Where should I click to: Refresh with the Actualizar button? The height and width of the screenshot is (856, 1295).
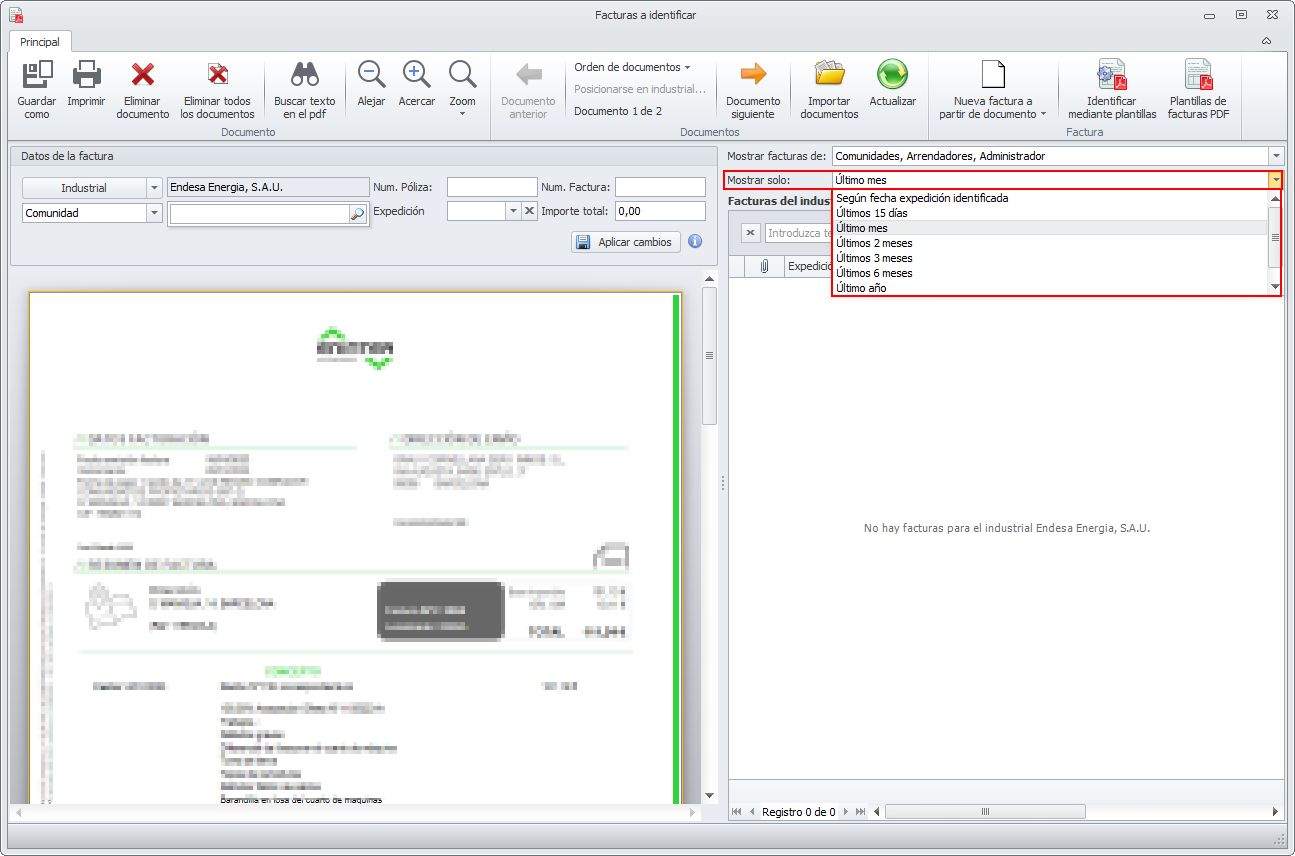[x=892, y=84]
